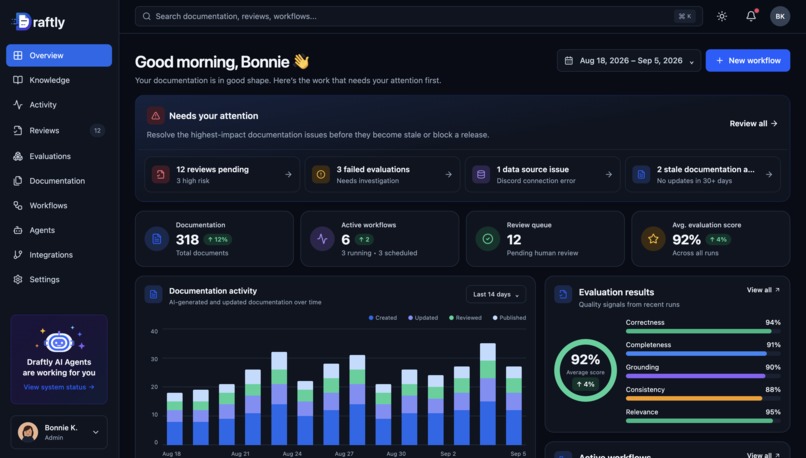Screen dimensions: 806x458
Task: Open the 3 failed evaluations arrow
Action: 449,175
